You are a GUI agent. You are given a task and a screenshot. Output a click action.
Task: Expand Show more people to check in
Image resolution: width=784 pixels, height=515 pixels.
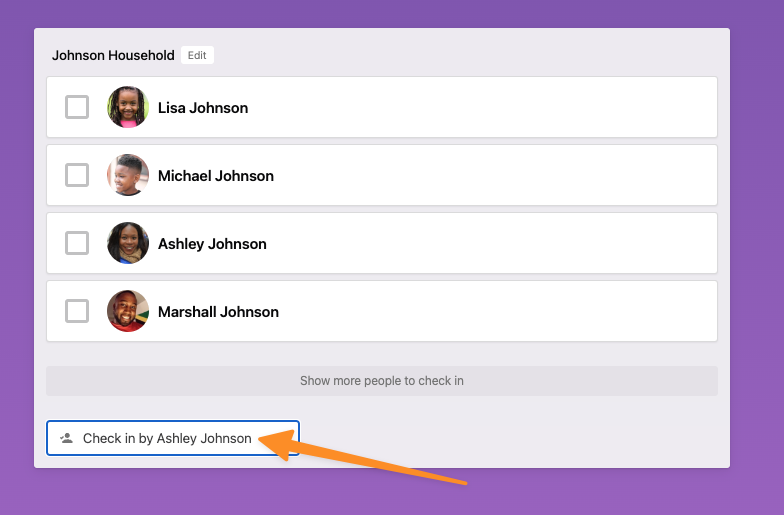pyautogui.click(x=381, y=381)
